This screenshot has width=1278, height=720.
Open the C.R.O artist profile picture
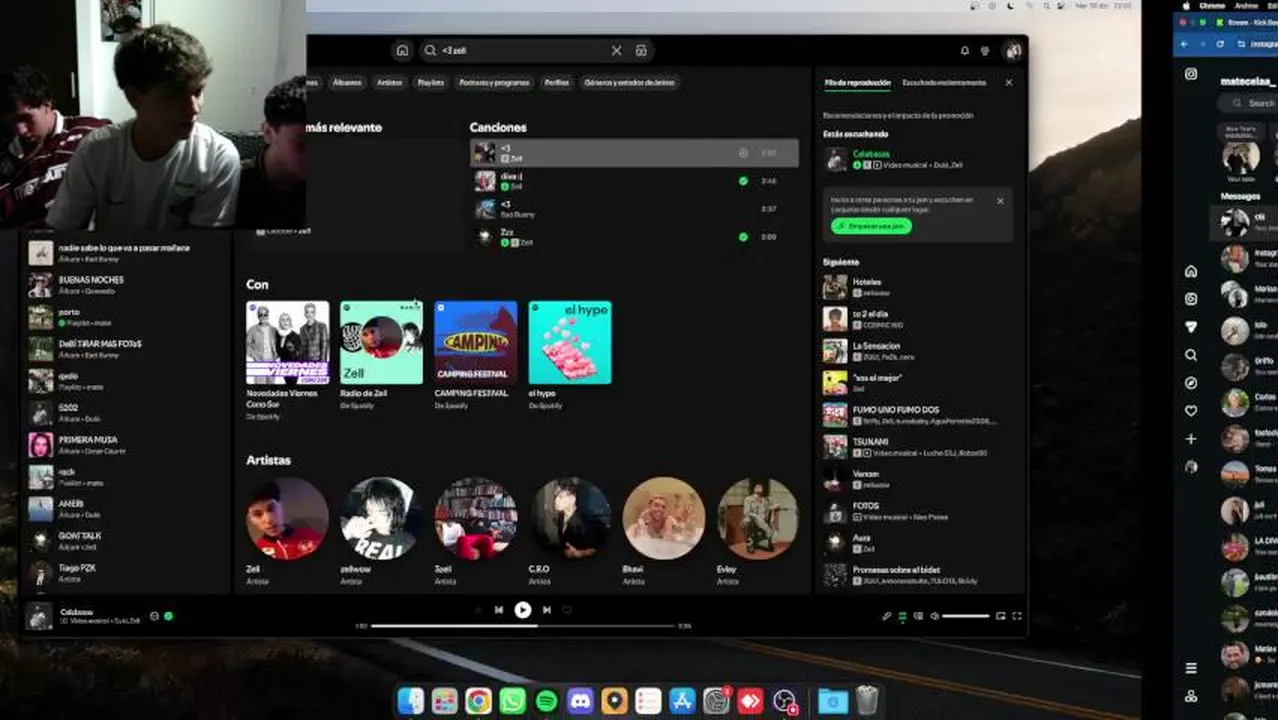570,518
